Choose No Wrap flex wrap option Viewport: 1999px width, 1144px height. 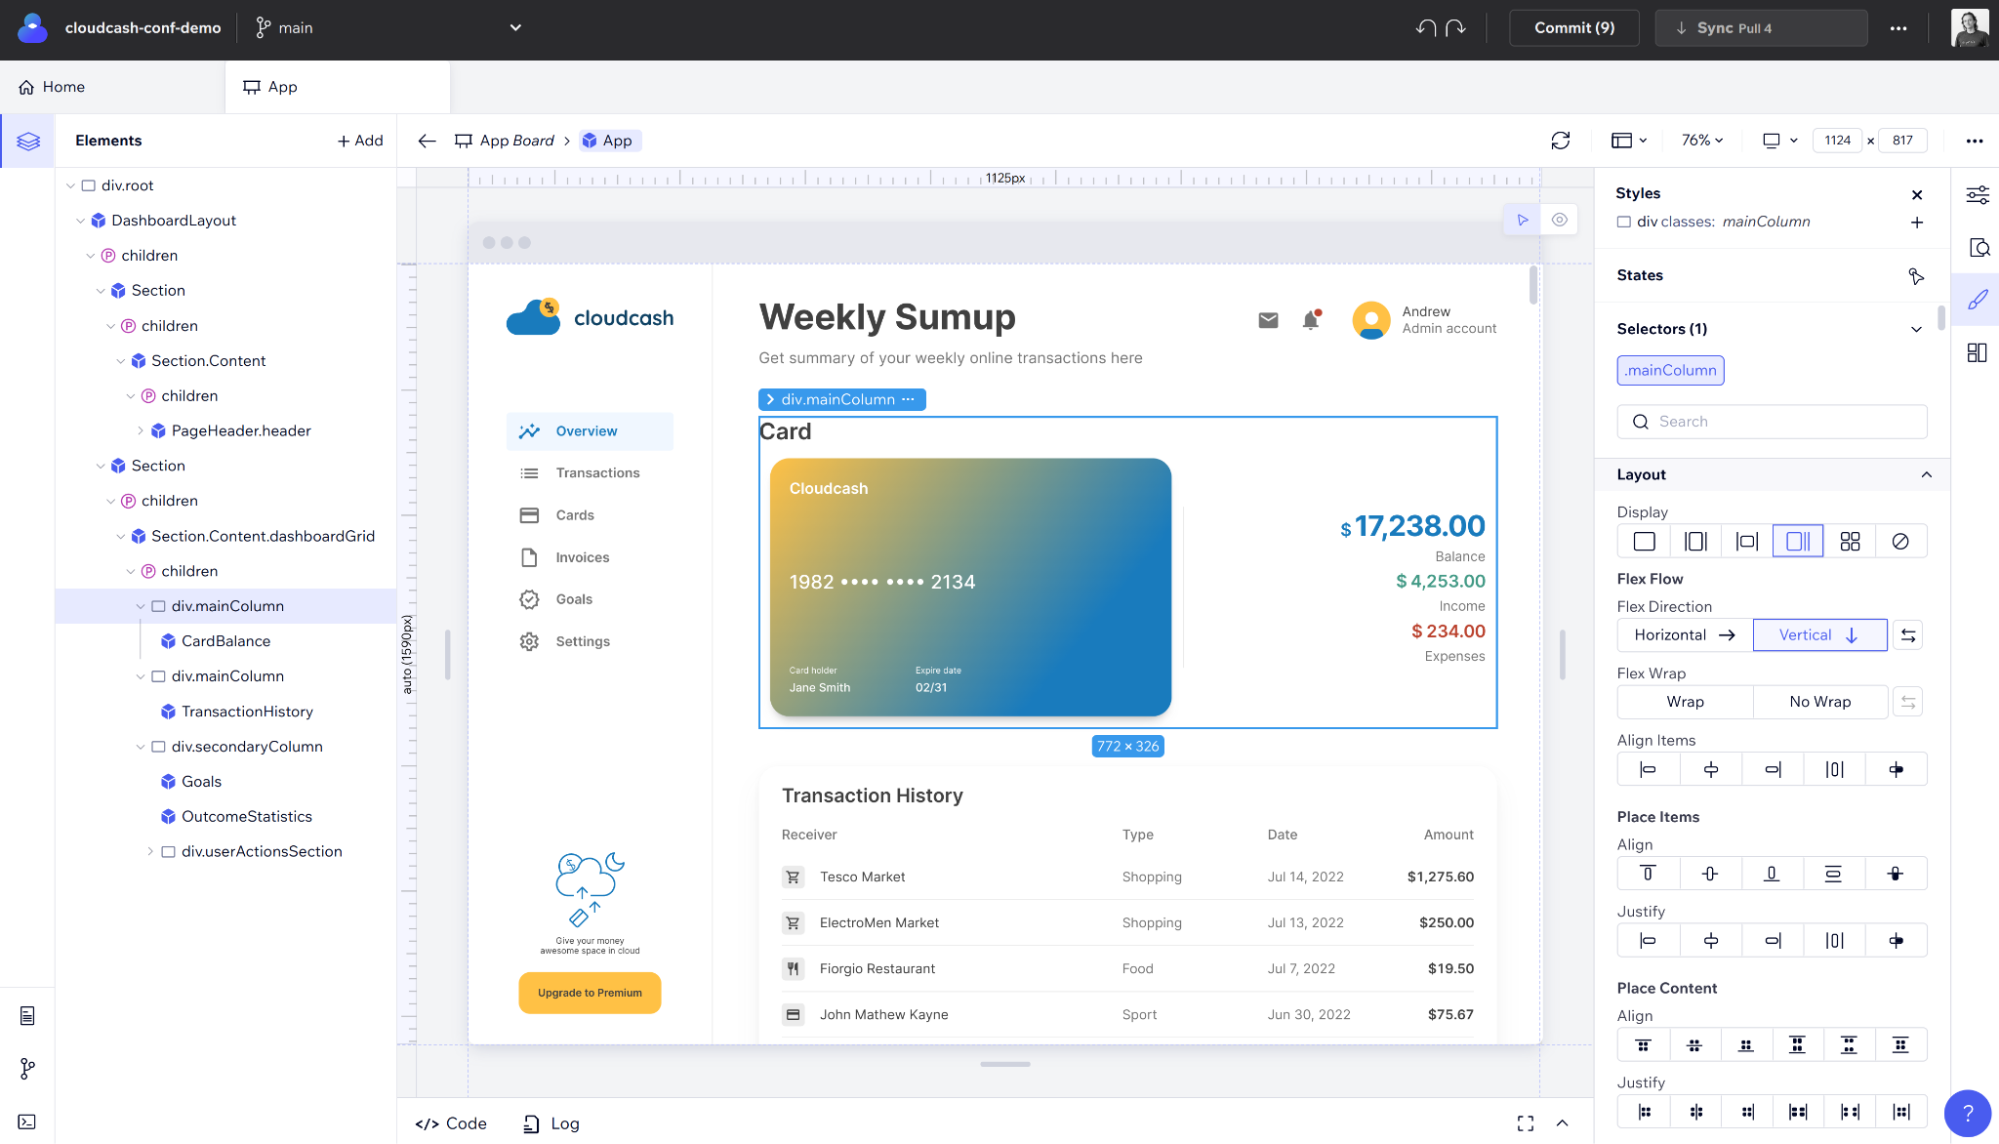coord(1819,702)
